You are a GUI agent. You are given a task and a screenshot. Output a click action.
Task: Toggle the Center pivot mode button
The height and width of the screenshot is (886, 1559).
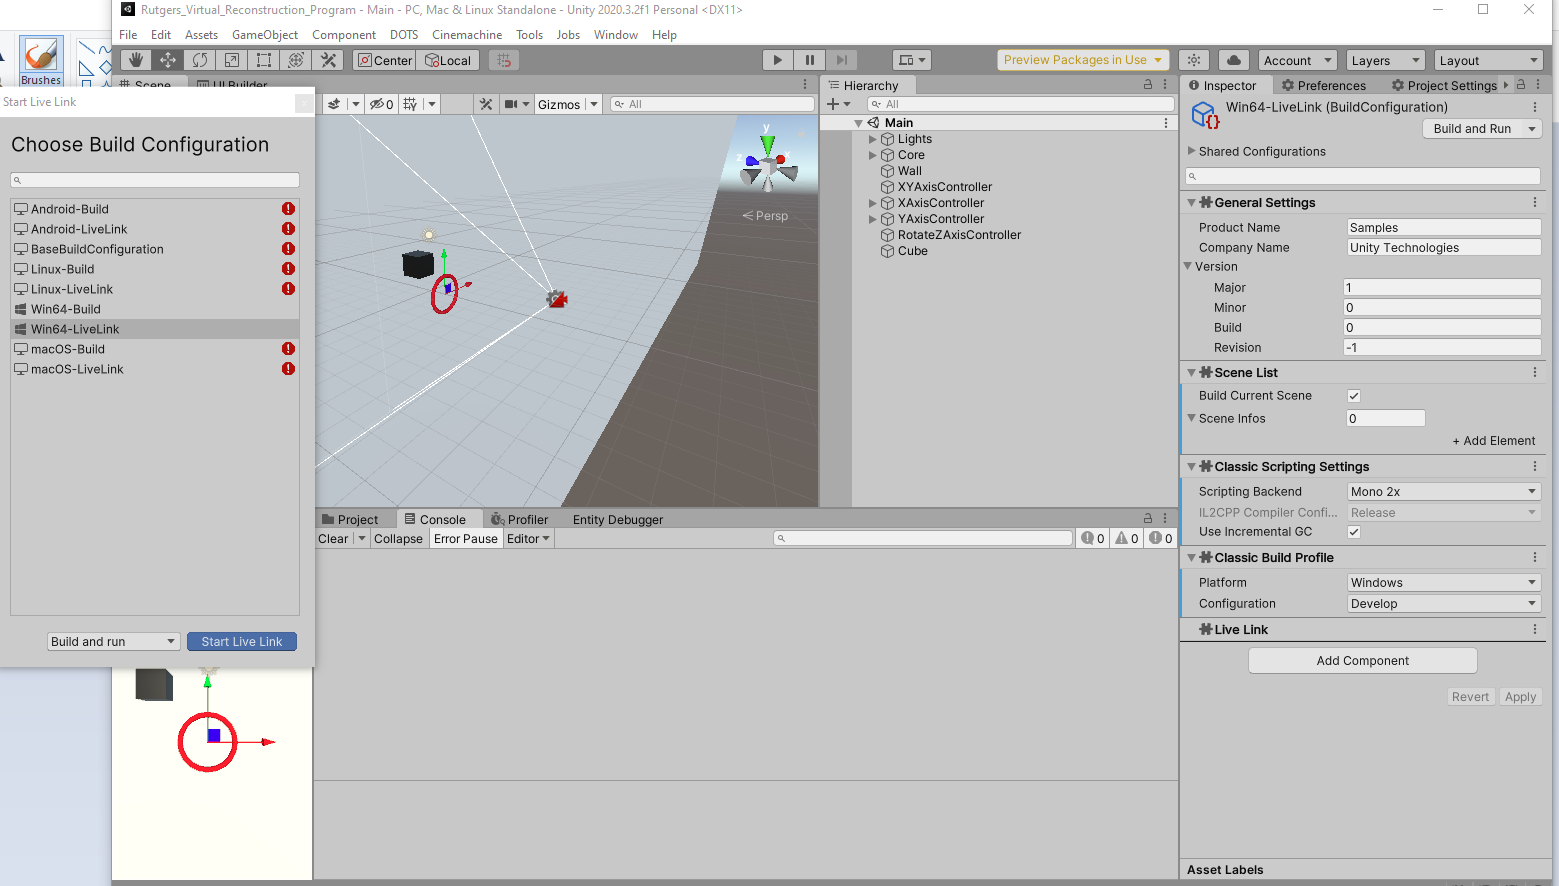tap(384, 60)
